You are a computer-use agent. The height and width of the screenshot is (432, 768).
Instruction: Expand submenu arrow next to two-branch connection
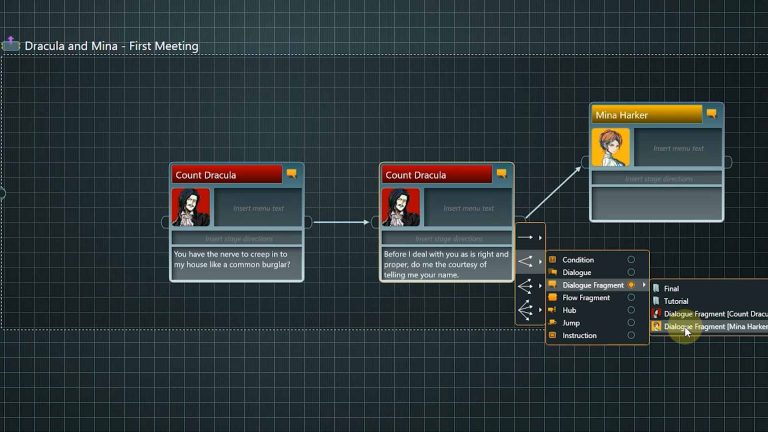[x=540, y=262]
